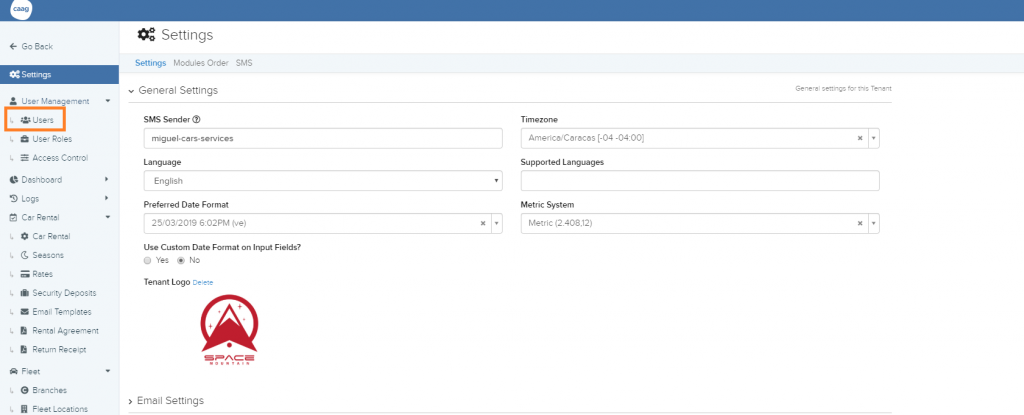The image size is (1024, 415).
Task: Click the Security Deposits icon
Action: tap(25, 293)
